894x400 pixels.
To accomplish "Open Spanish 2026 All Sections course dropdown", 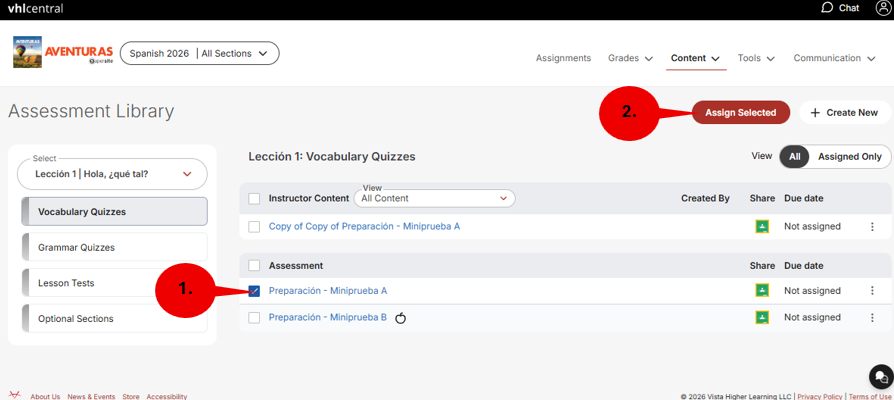I will tap(200, 53).
